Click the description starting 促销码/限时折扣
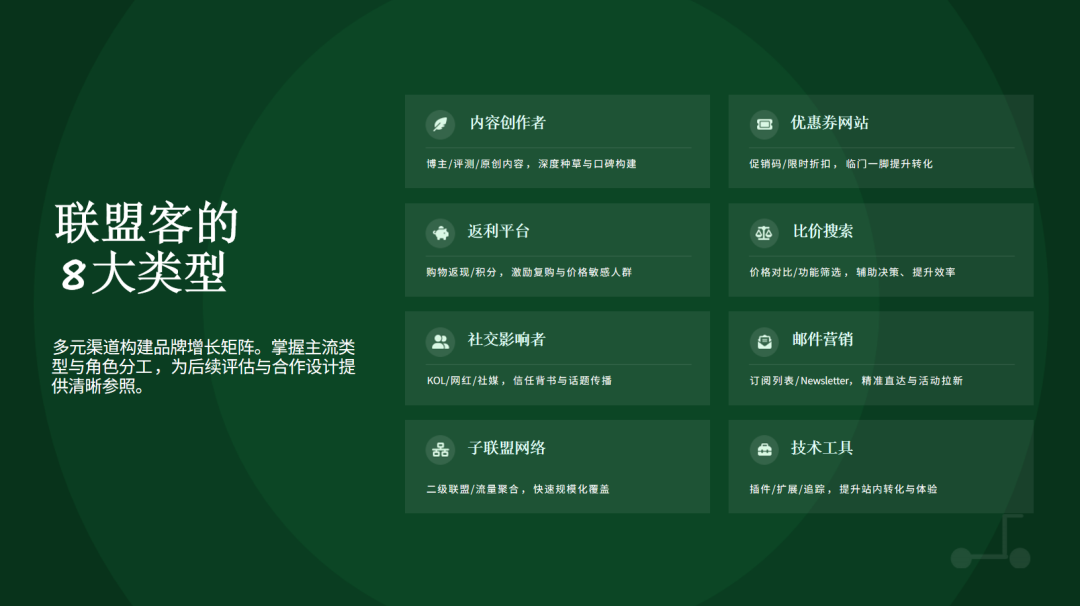Image resolution: width=1080 pixels, height=606 pixels. (x=841, y=164)
